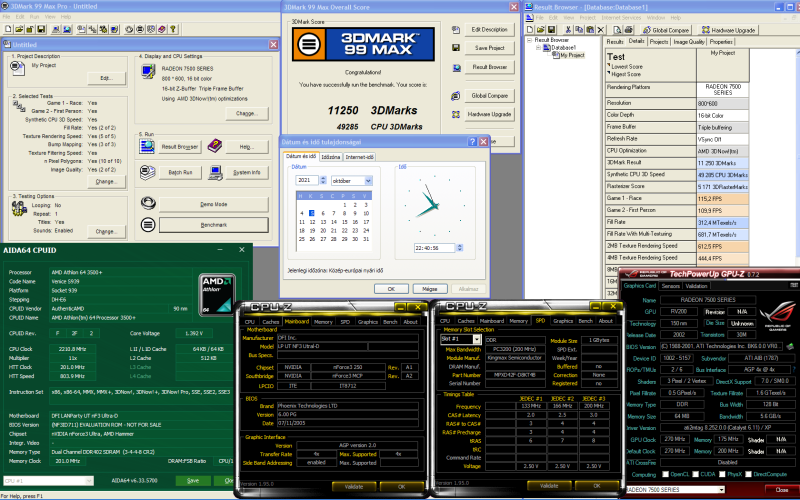800x500 pixels.
Task: Click the striped icon beside the Benchmark button
Action: pyautogui.click(x=148, y=224)
